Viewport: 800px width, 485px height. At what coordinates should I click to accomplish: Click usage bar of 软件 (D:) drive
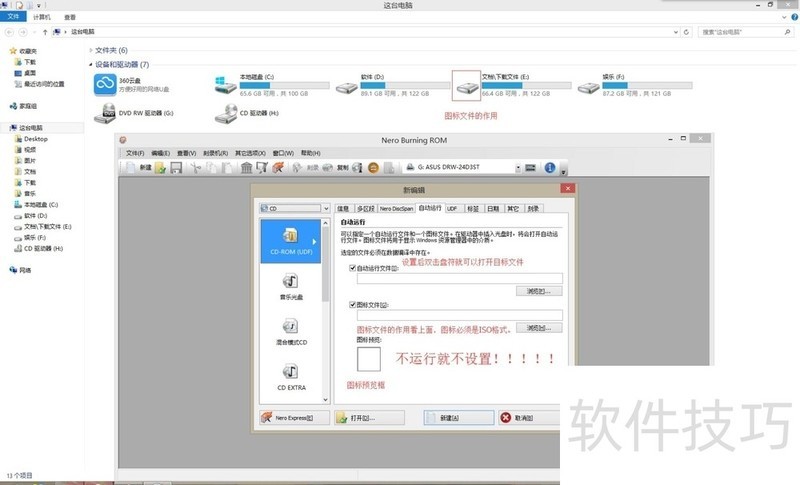[406, 86]
